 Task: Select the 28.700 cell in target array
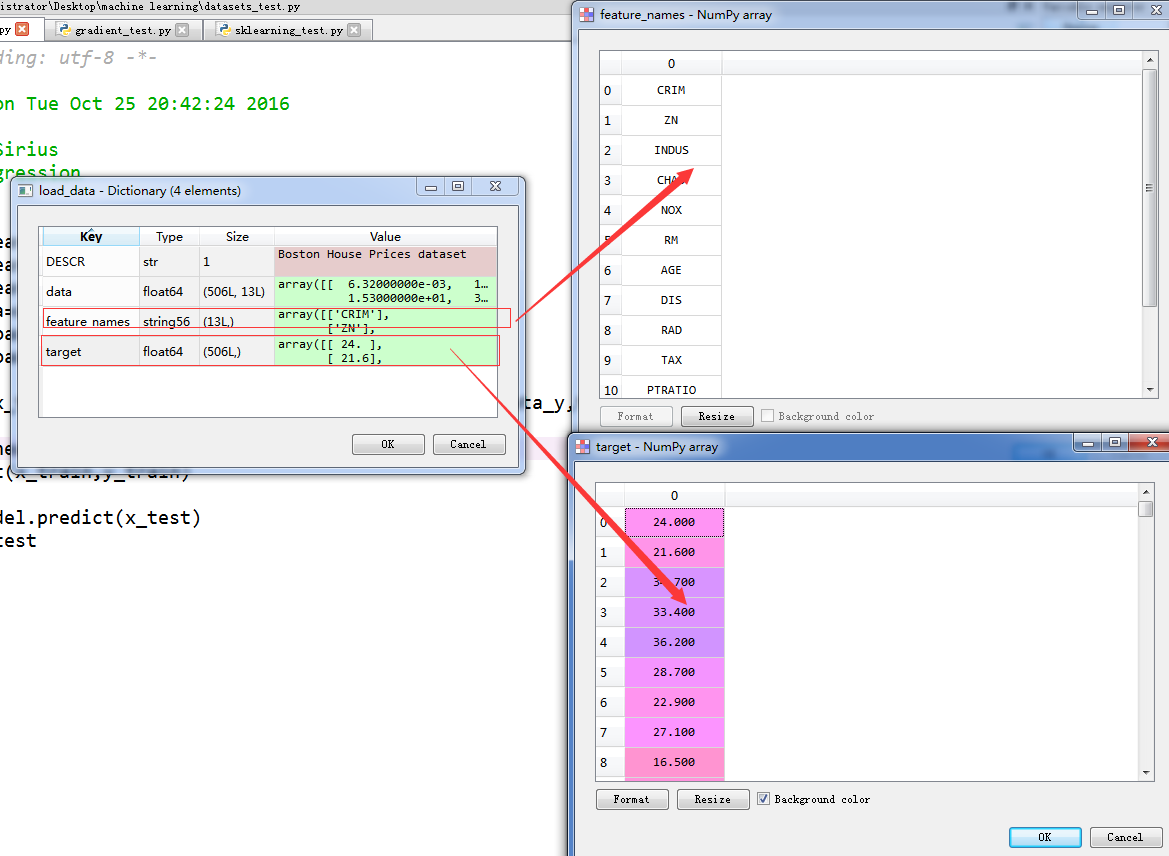(x=674, y=672)
